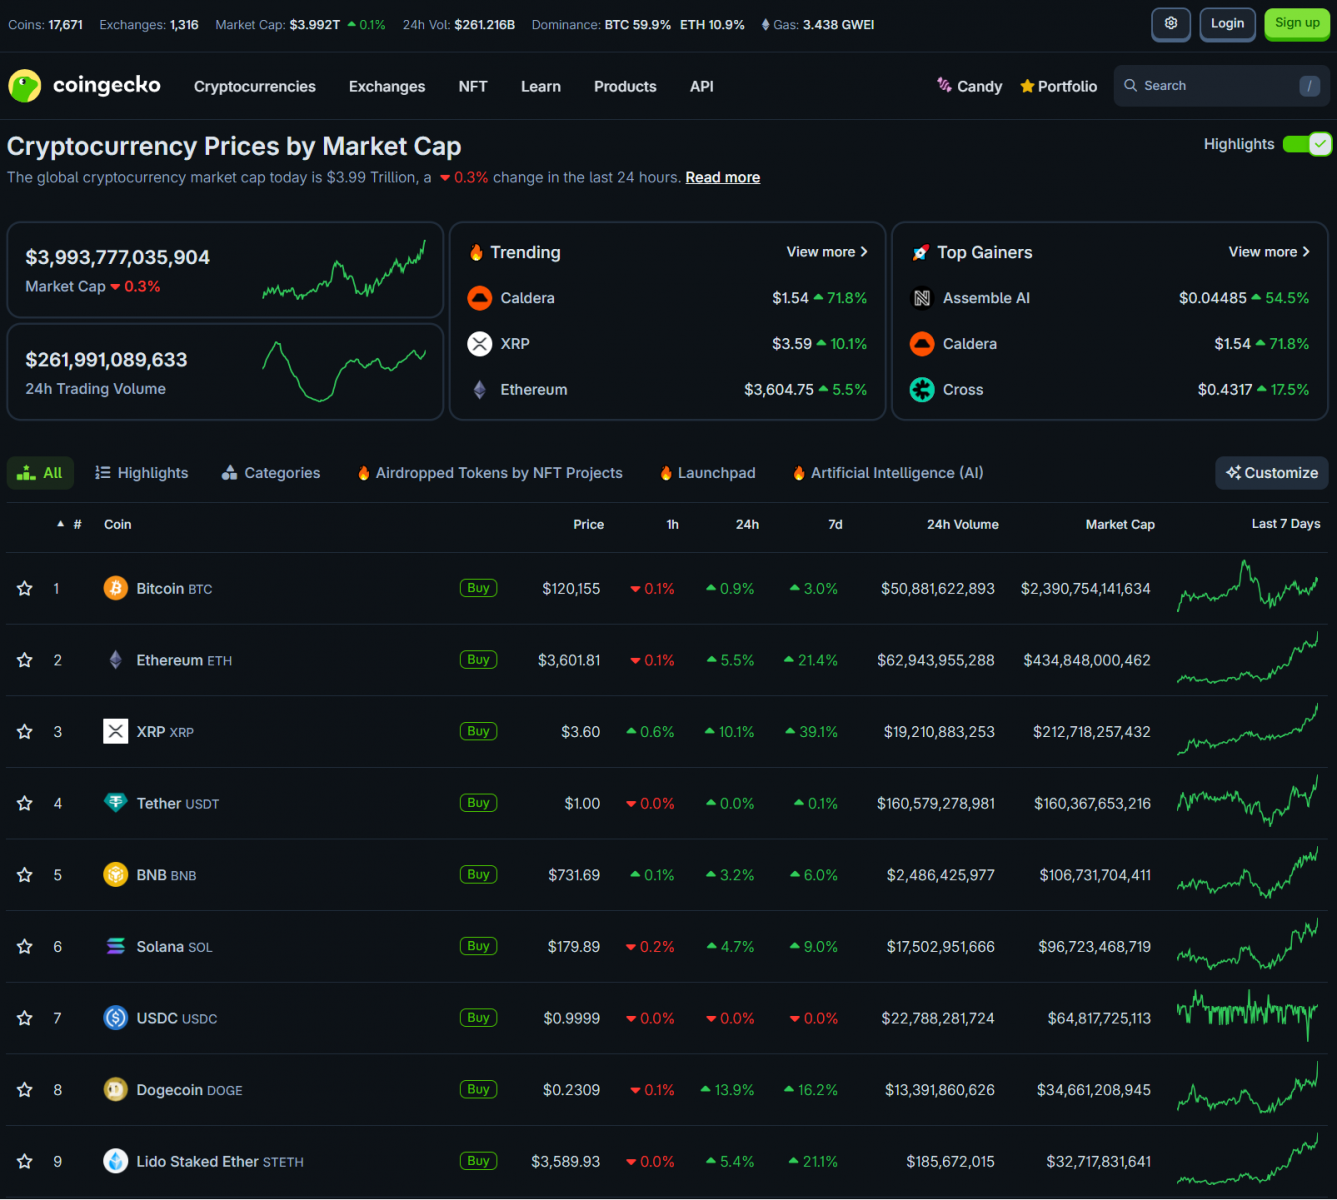
Task: Switch to the Categories tab
Action: click(x=270, y=472)
